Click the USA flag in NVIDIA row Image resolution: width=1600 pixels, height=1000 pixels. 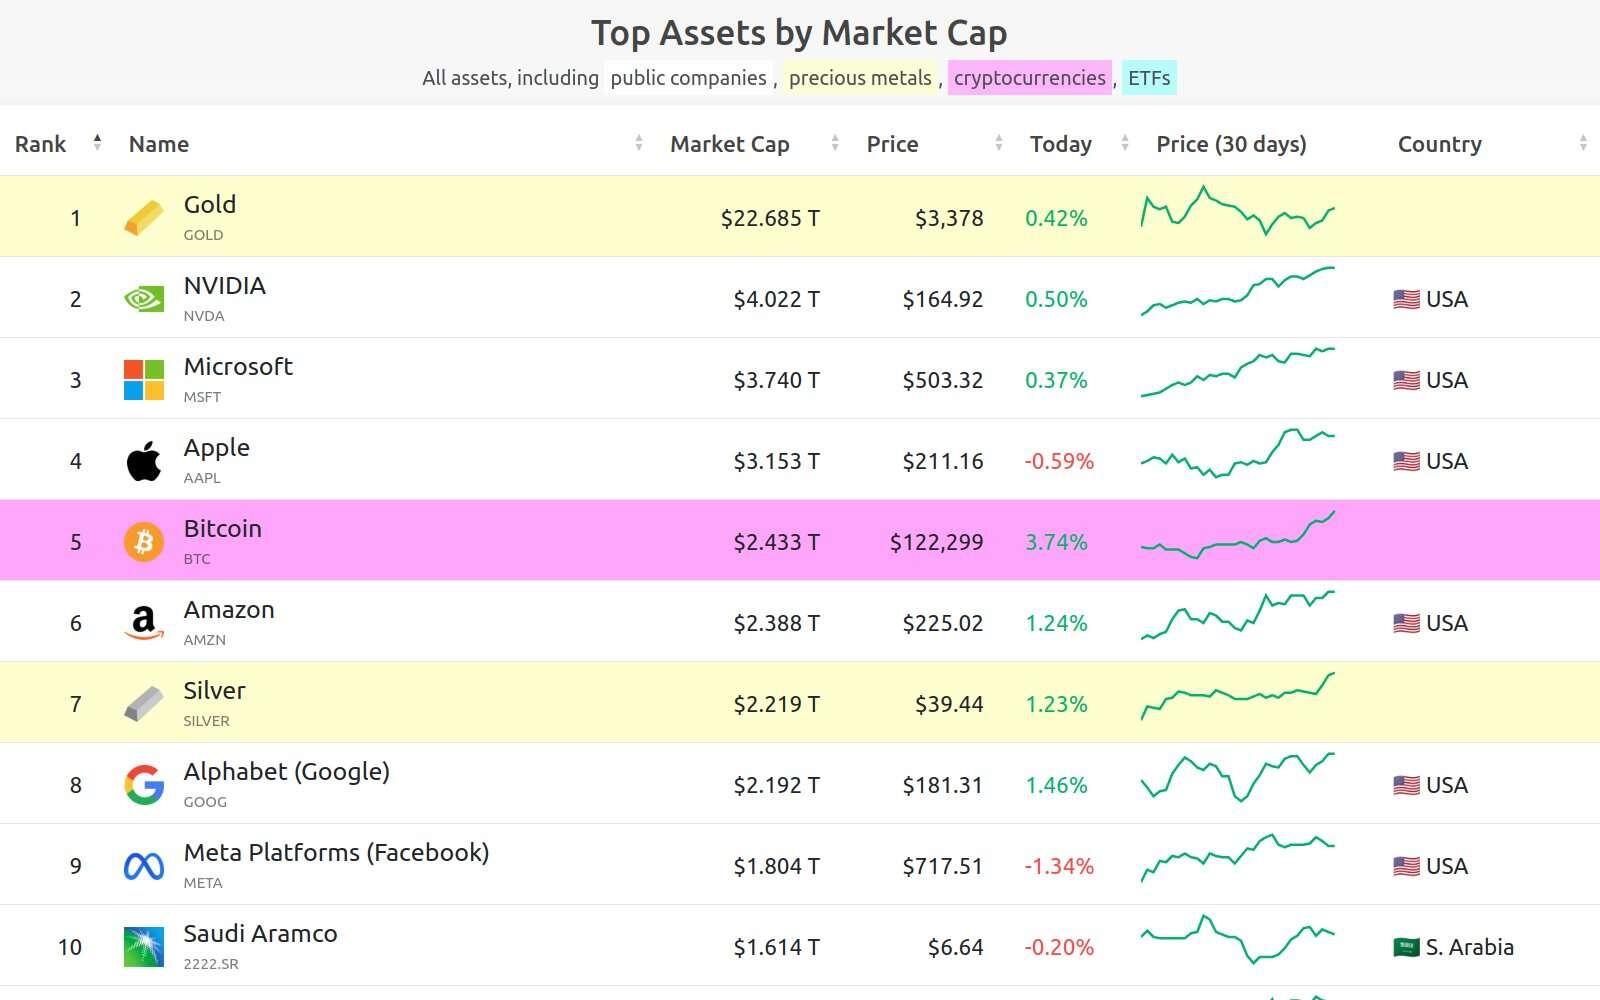[x=1406, y=299]
